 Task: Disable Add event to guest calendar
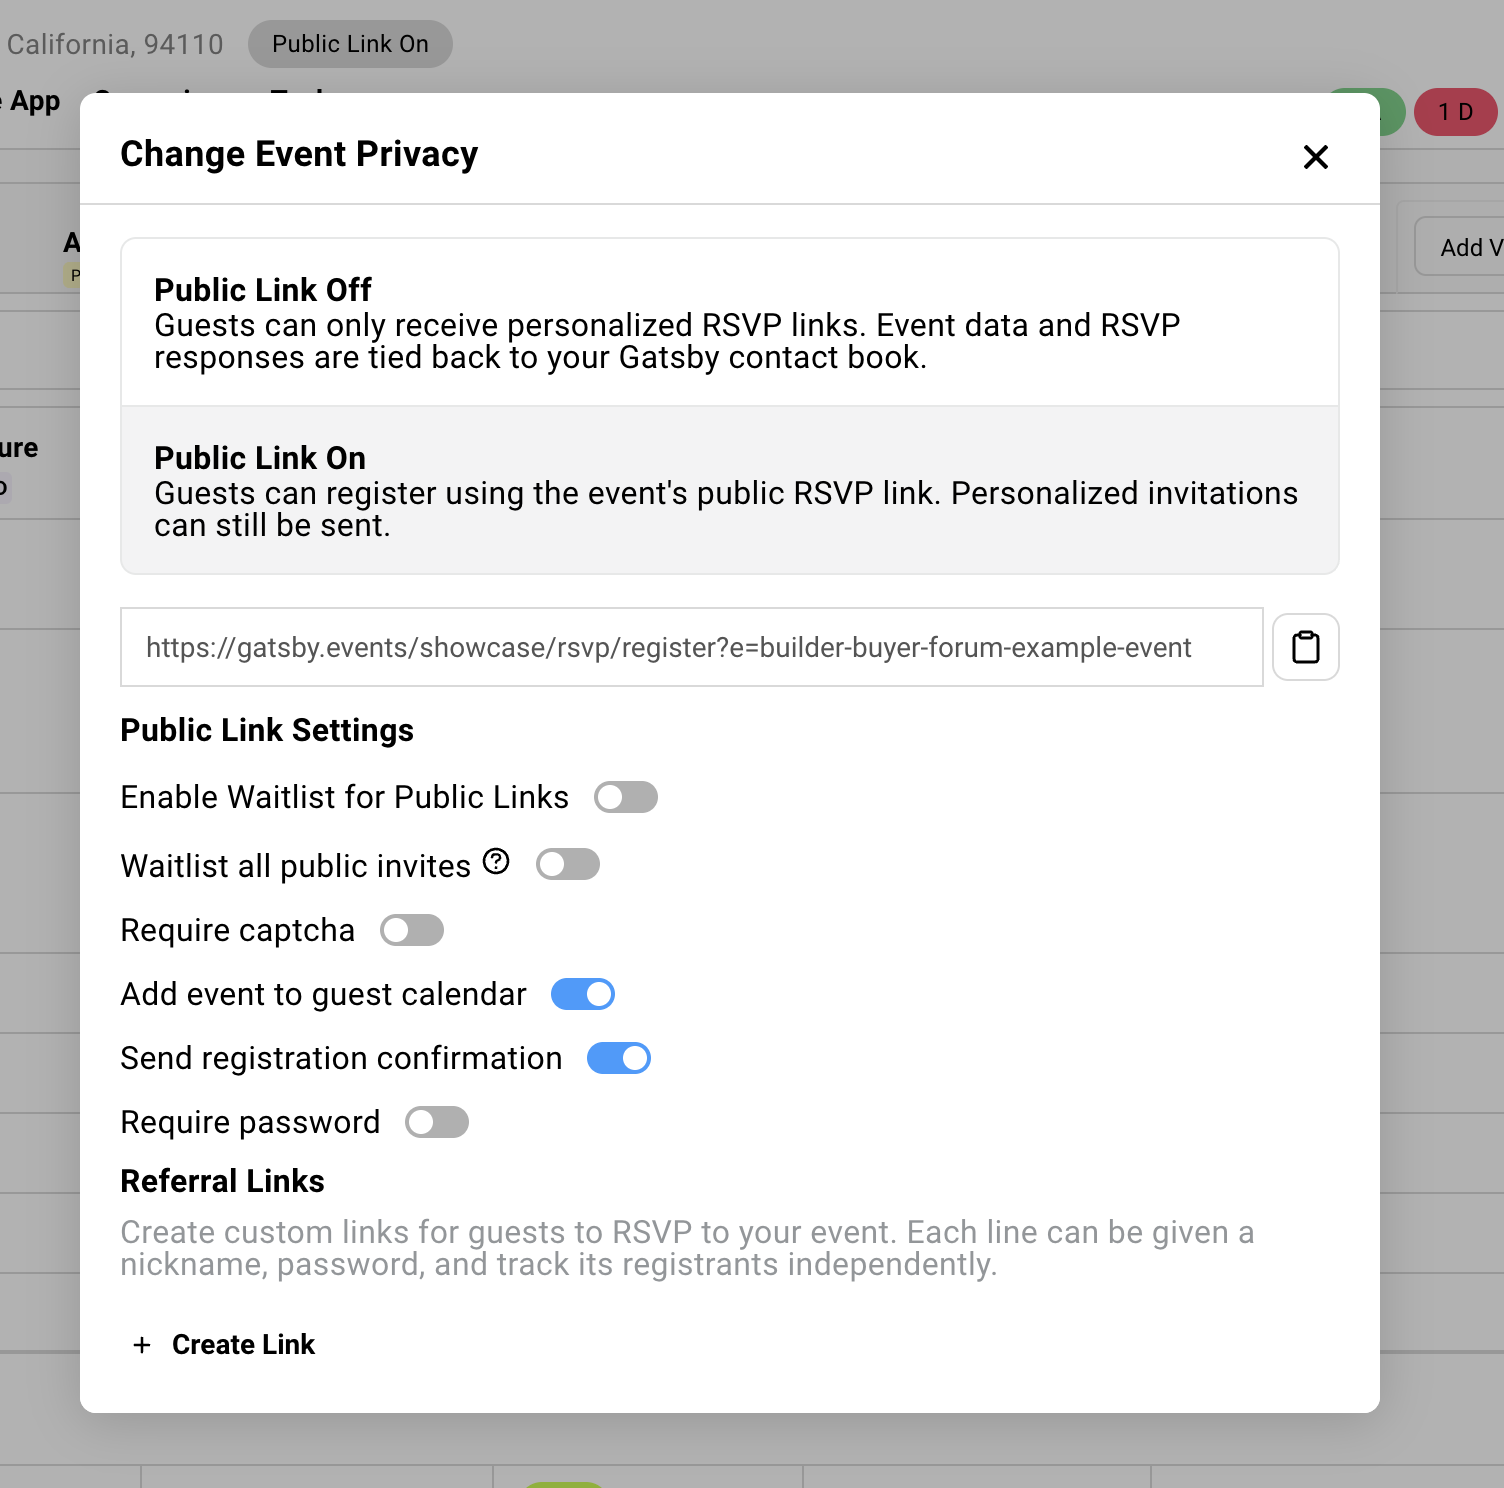click(x=583, y=993)
